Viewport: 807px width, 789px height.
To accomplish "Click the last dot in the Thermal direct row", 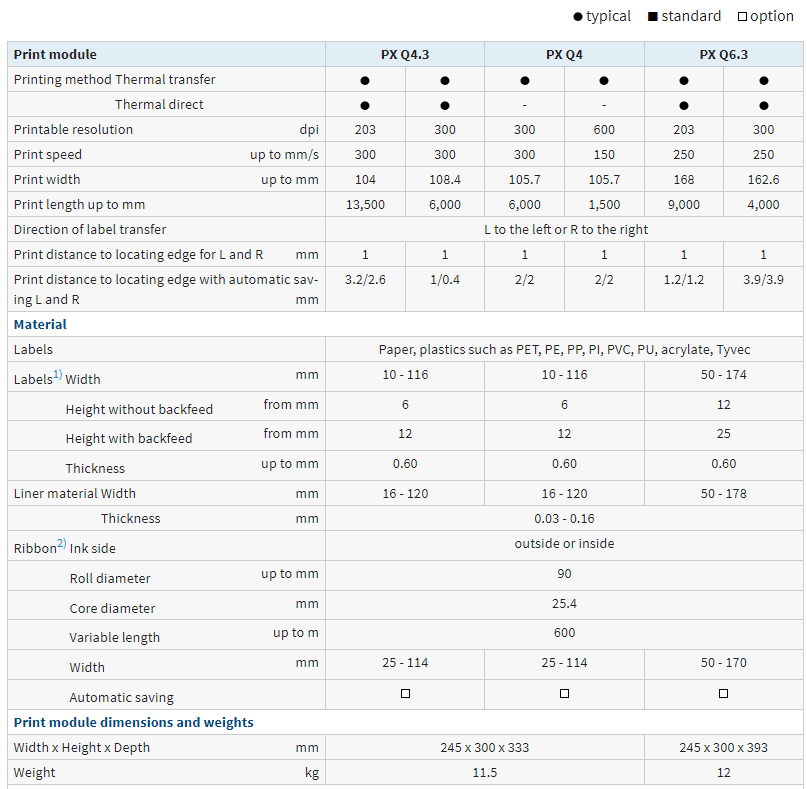I will click(x=763, y=105).
